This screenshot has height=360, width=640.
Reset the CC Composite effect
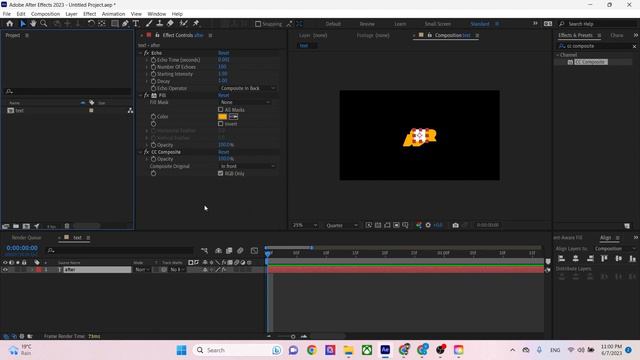[224, 152]
